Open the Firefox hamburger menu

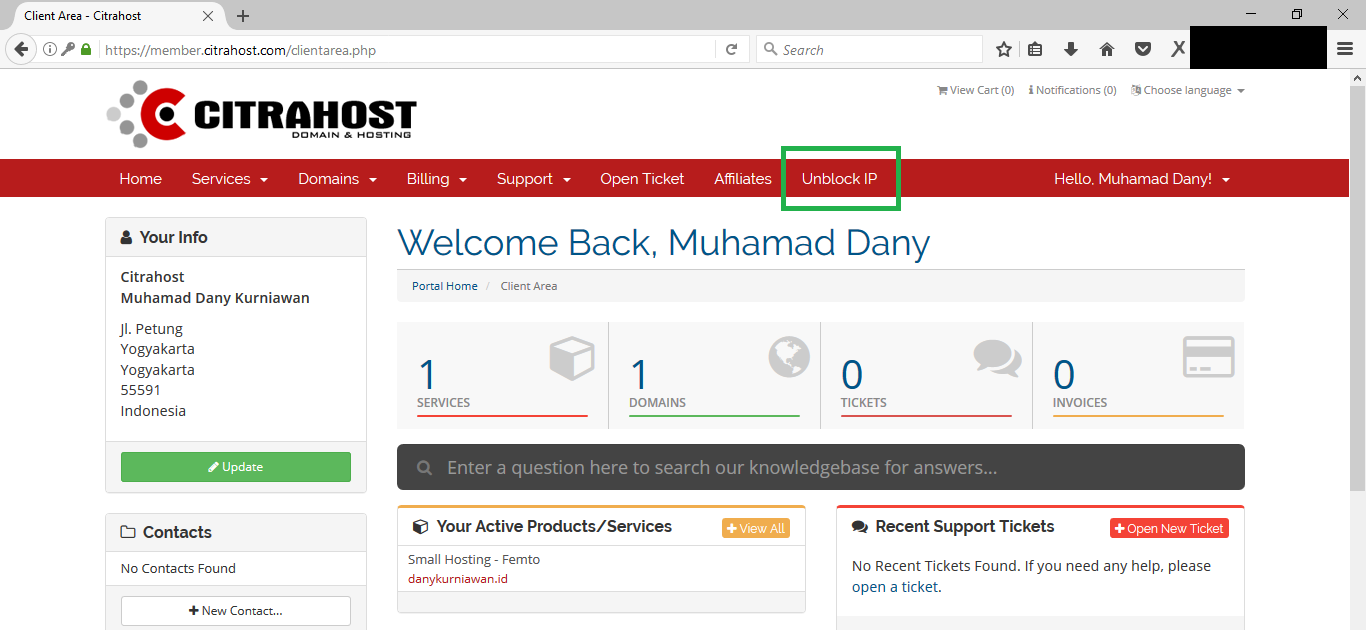[x=1345, y=49]
